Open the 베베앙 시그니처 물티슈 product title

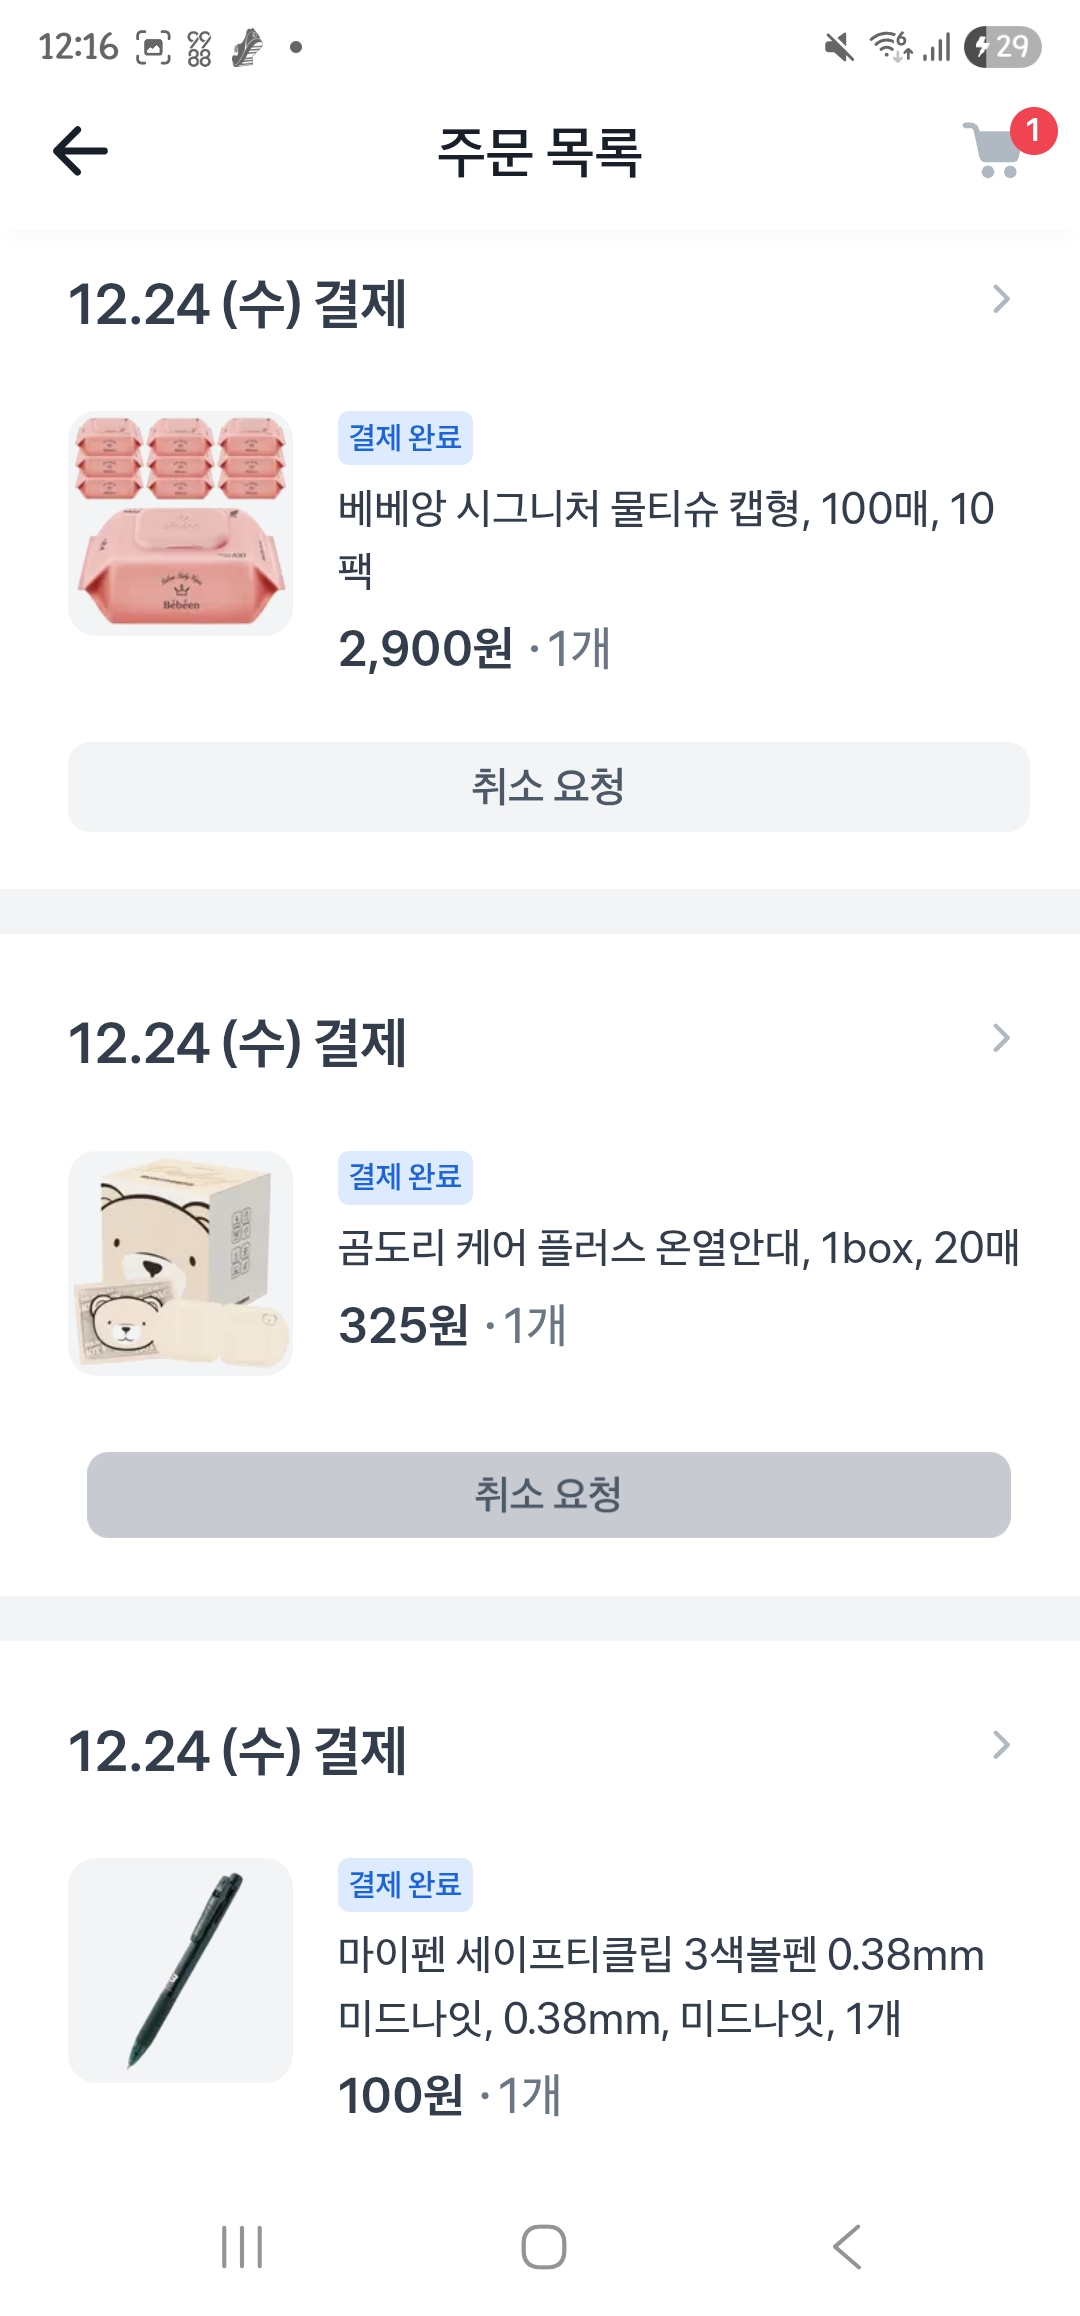click(665, 538)
